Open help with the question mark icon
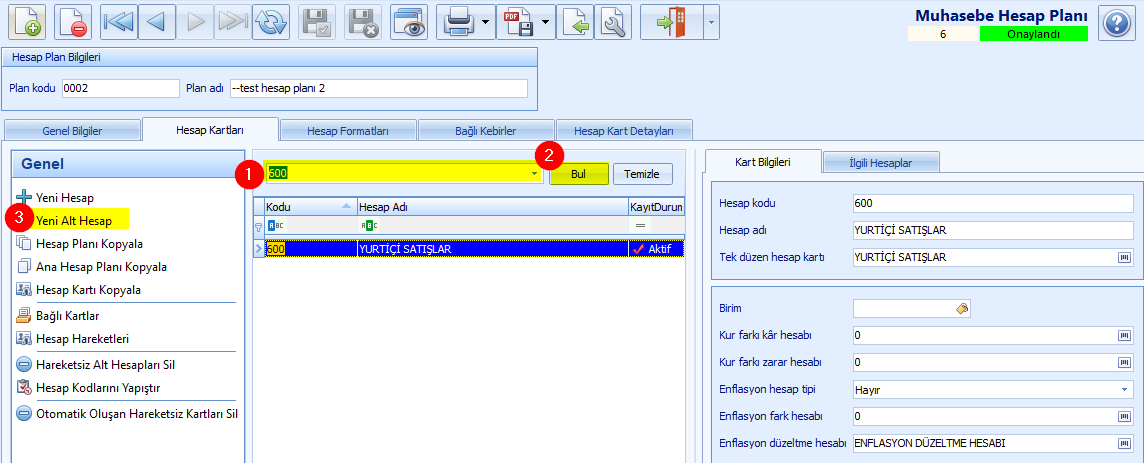 pyautogui.click(x=1116, y=23)
